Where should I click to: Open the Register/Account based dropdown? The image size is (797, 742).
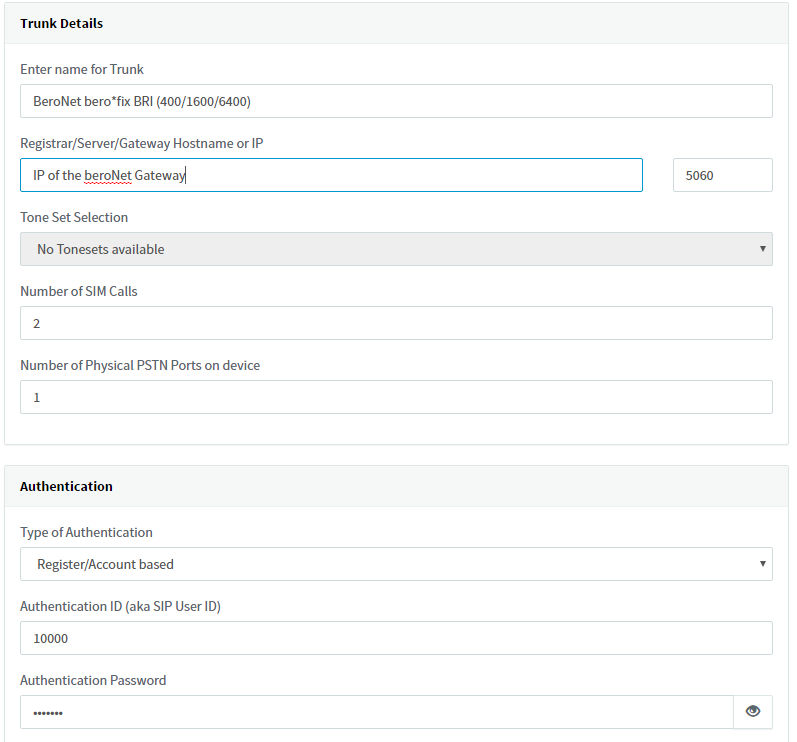396,564
